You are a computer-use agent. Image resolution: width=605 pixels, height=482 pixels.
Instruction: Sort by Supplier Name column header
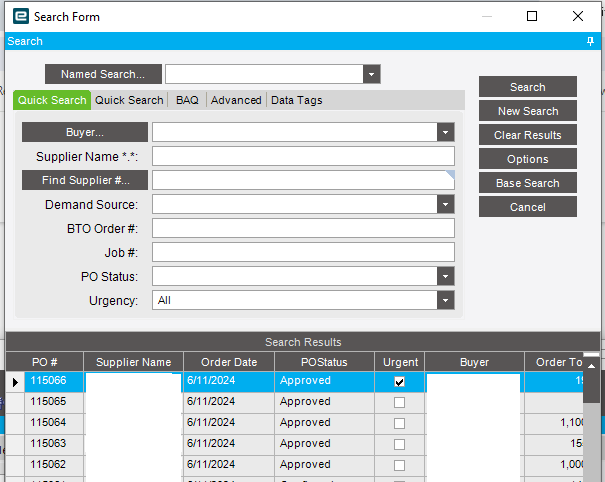click(134, 362)
